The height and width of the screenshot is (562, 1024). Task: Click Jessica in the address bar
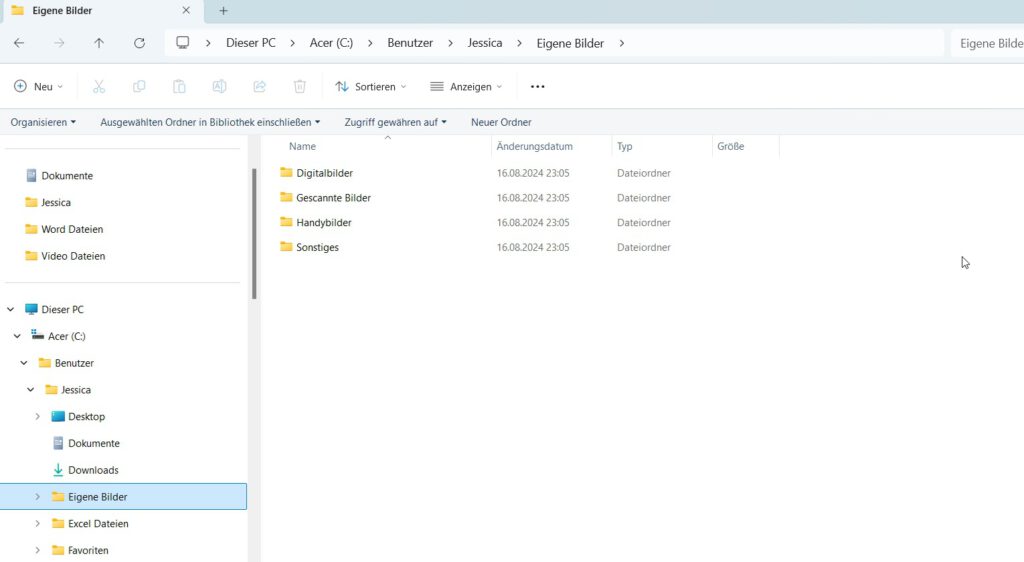coord(485,43)
